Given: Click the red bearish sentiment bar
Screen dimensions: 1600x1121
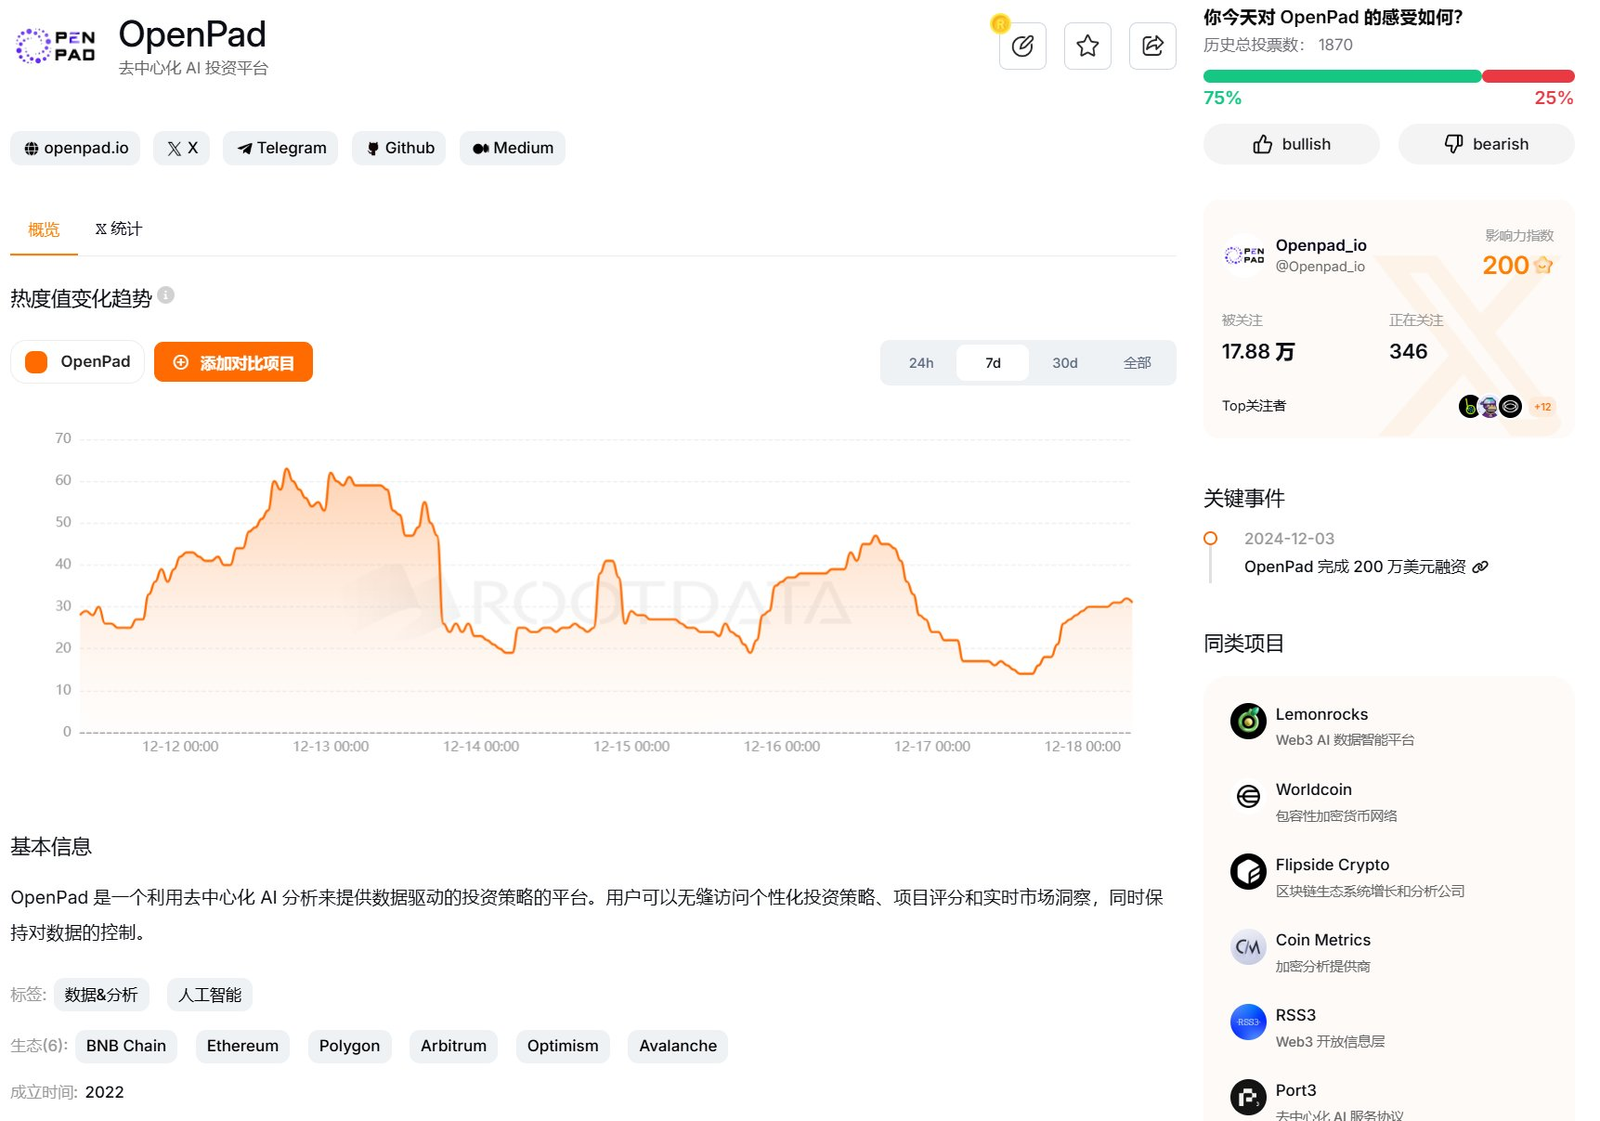Looking at the screenshot, I should (x=1528, y=76).
